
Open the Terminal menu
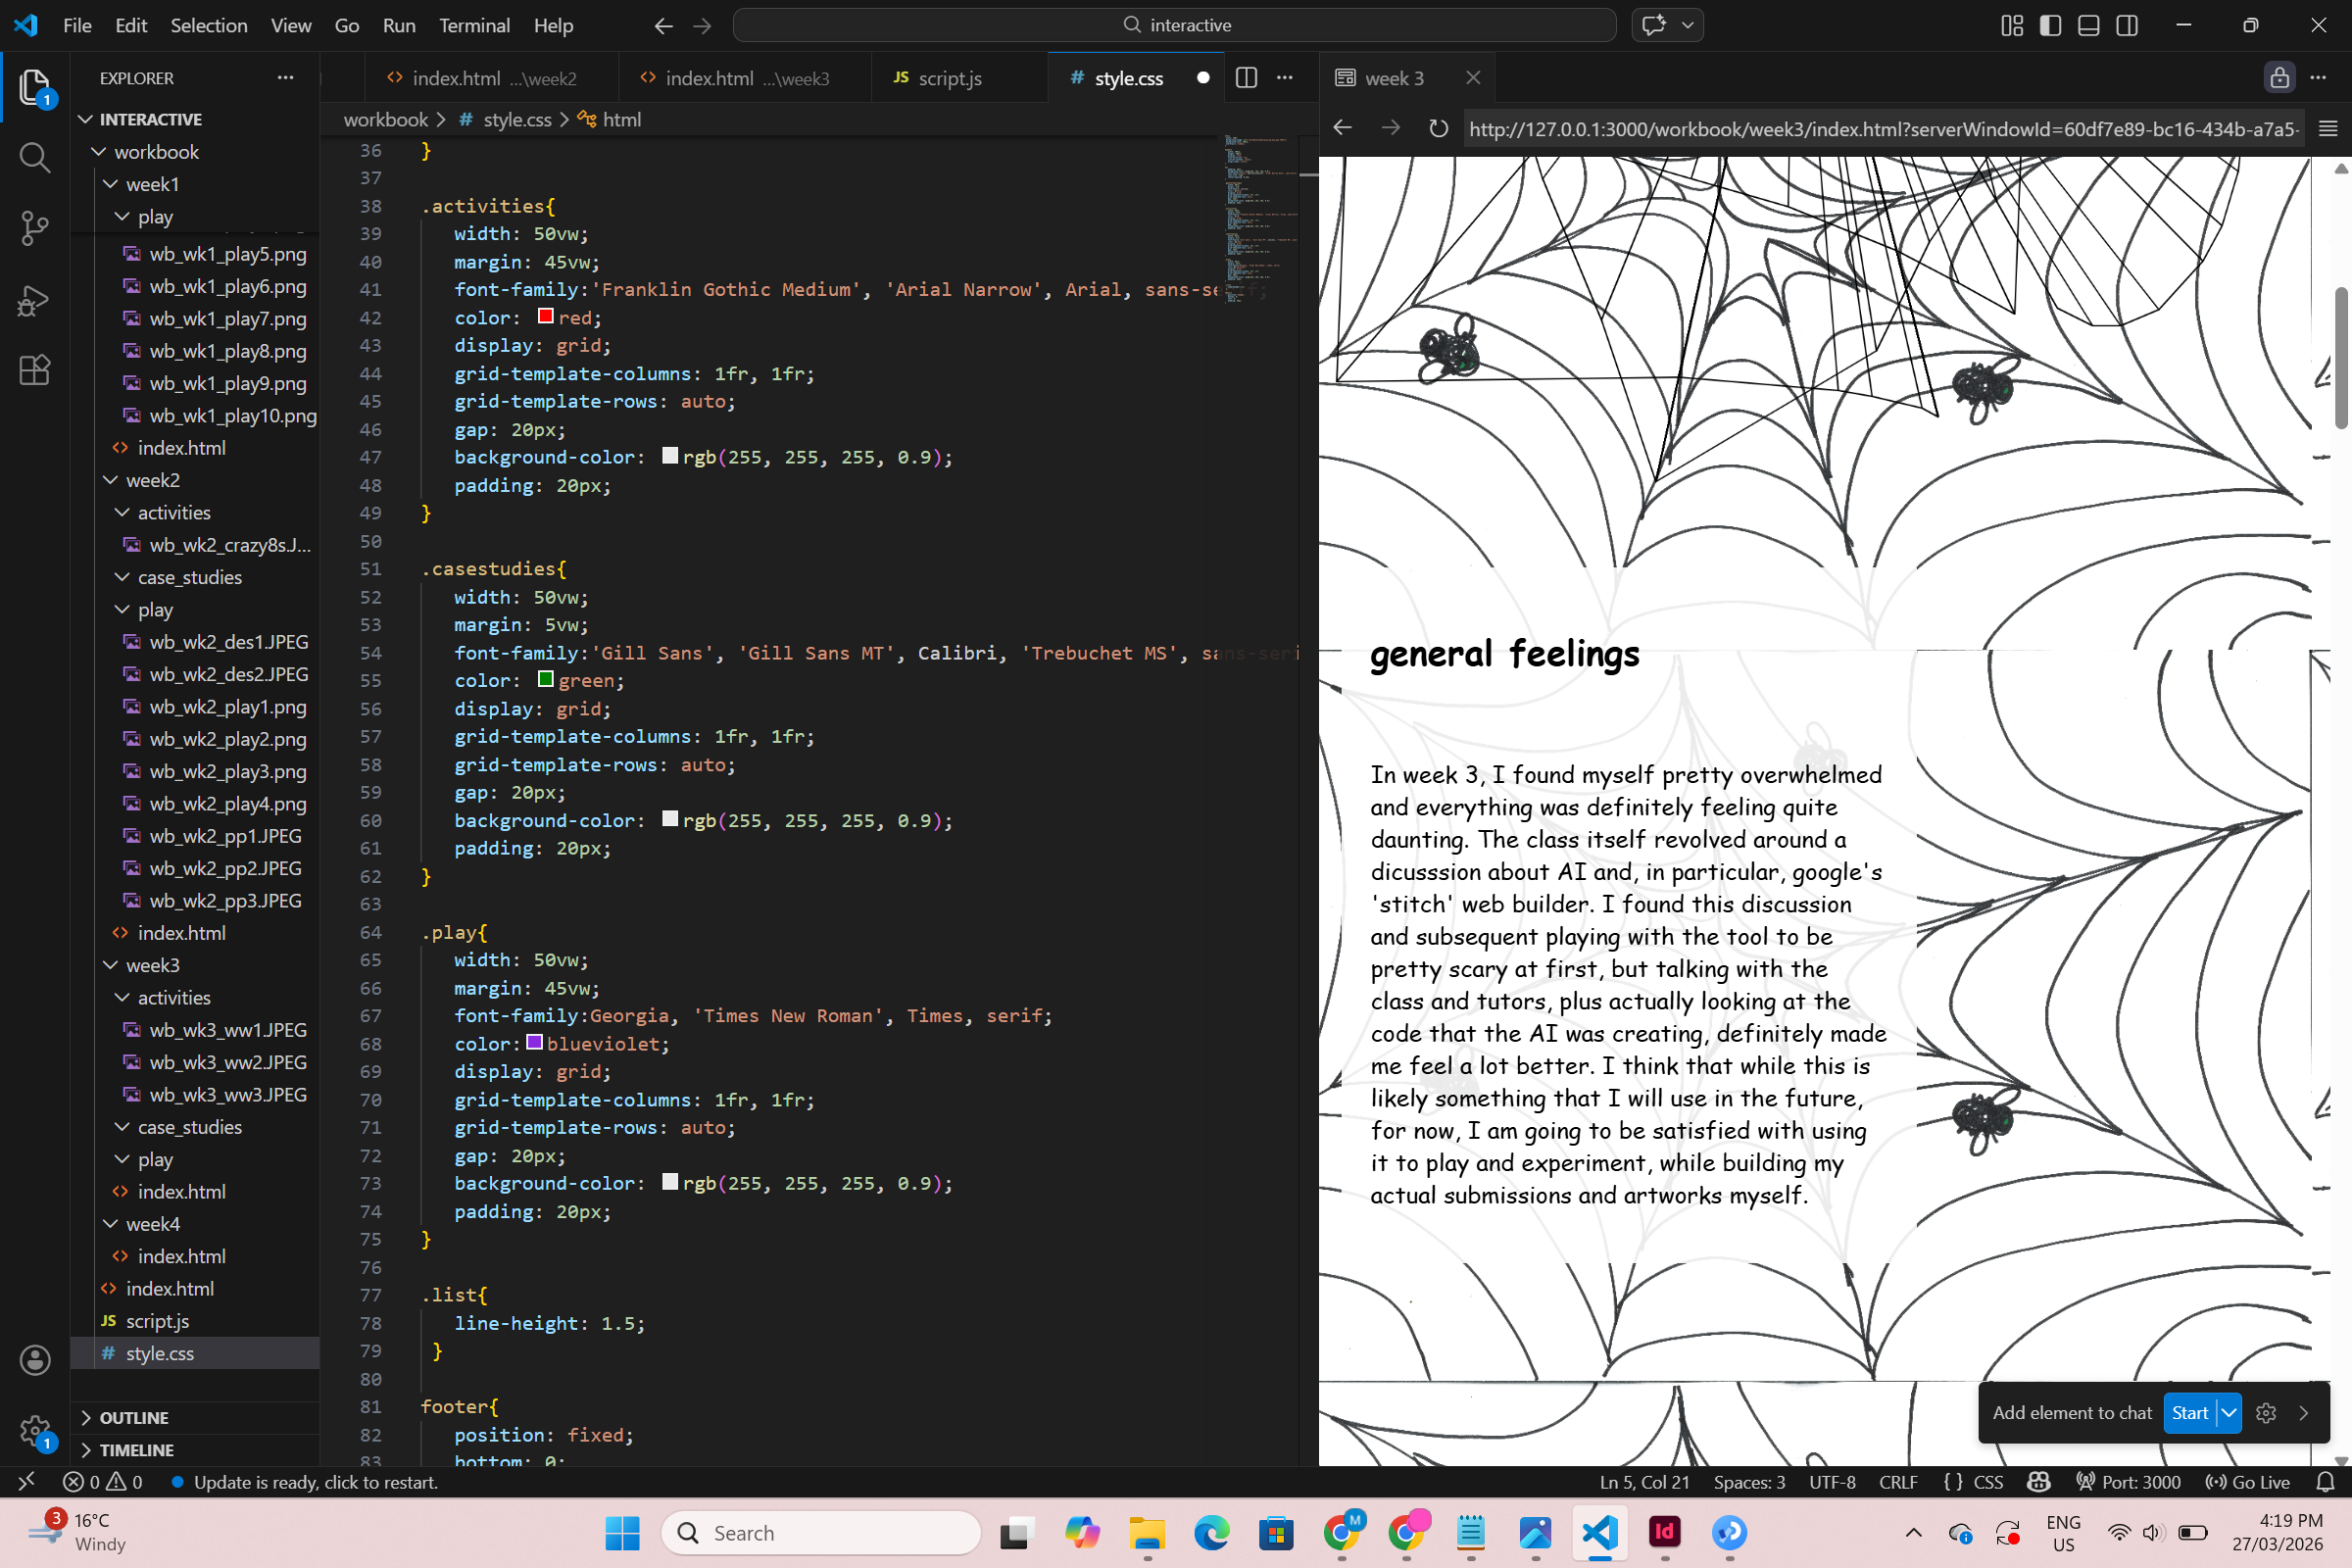click(474, 25)
